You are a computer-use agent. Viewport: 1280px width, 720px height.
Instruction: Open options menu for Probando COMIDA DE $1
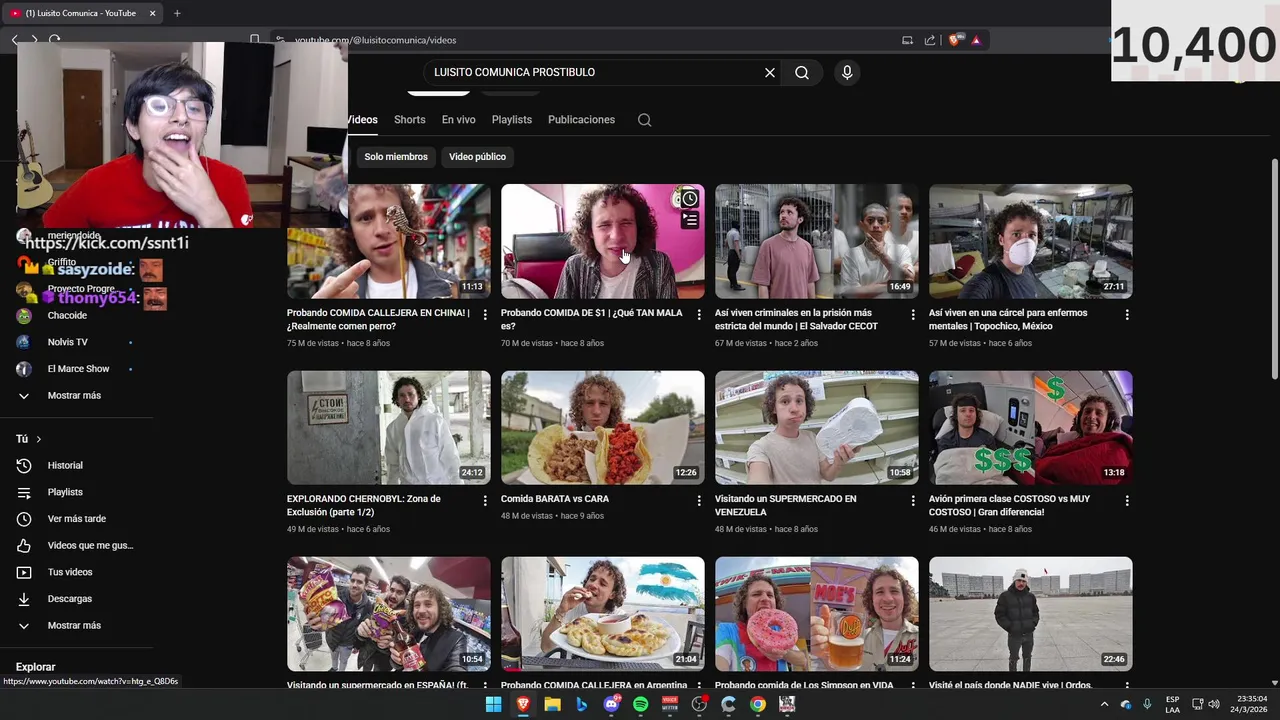(699, 314)
